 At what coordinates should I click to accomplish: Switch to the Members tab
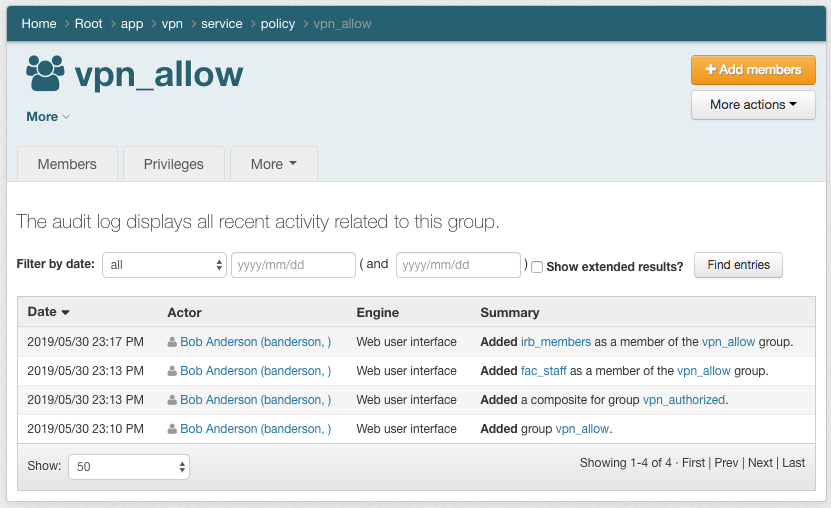pyautogui.click(x=67, y=164)
